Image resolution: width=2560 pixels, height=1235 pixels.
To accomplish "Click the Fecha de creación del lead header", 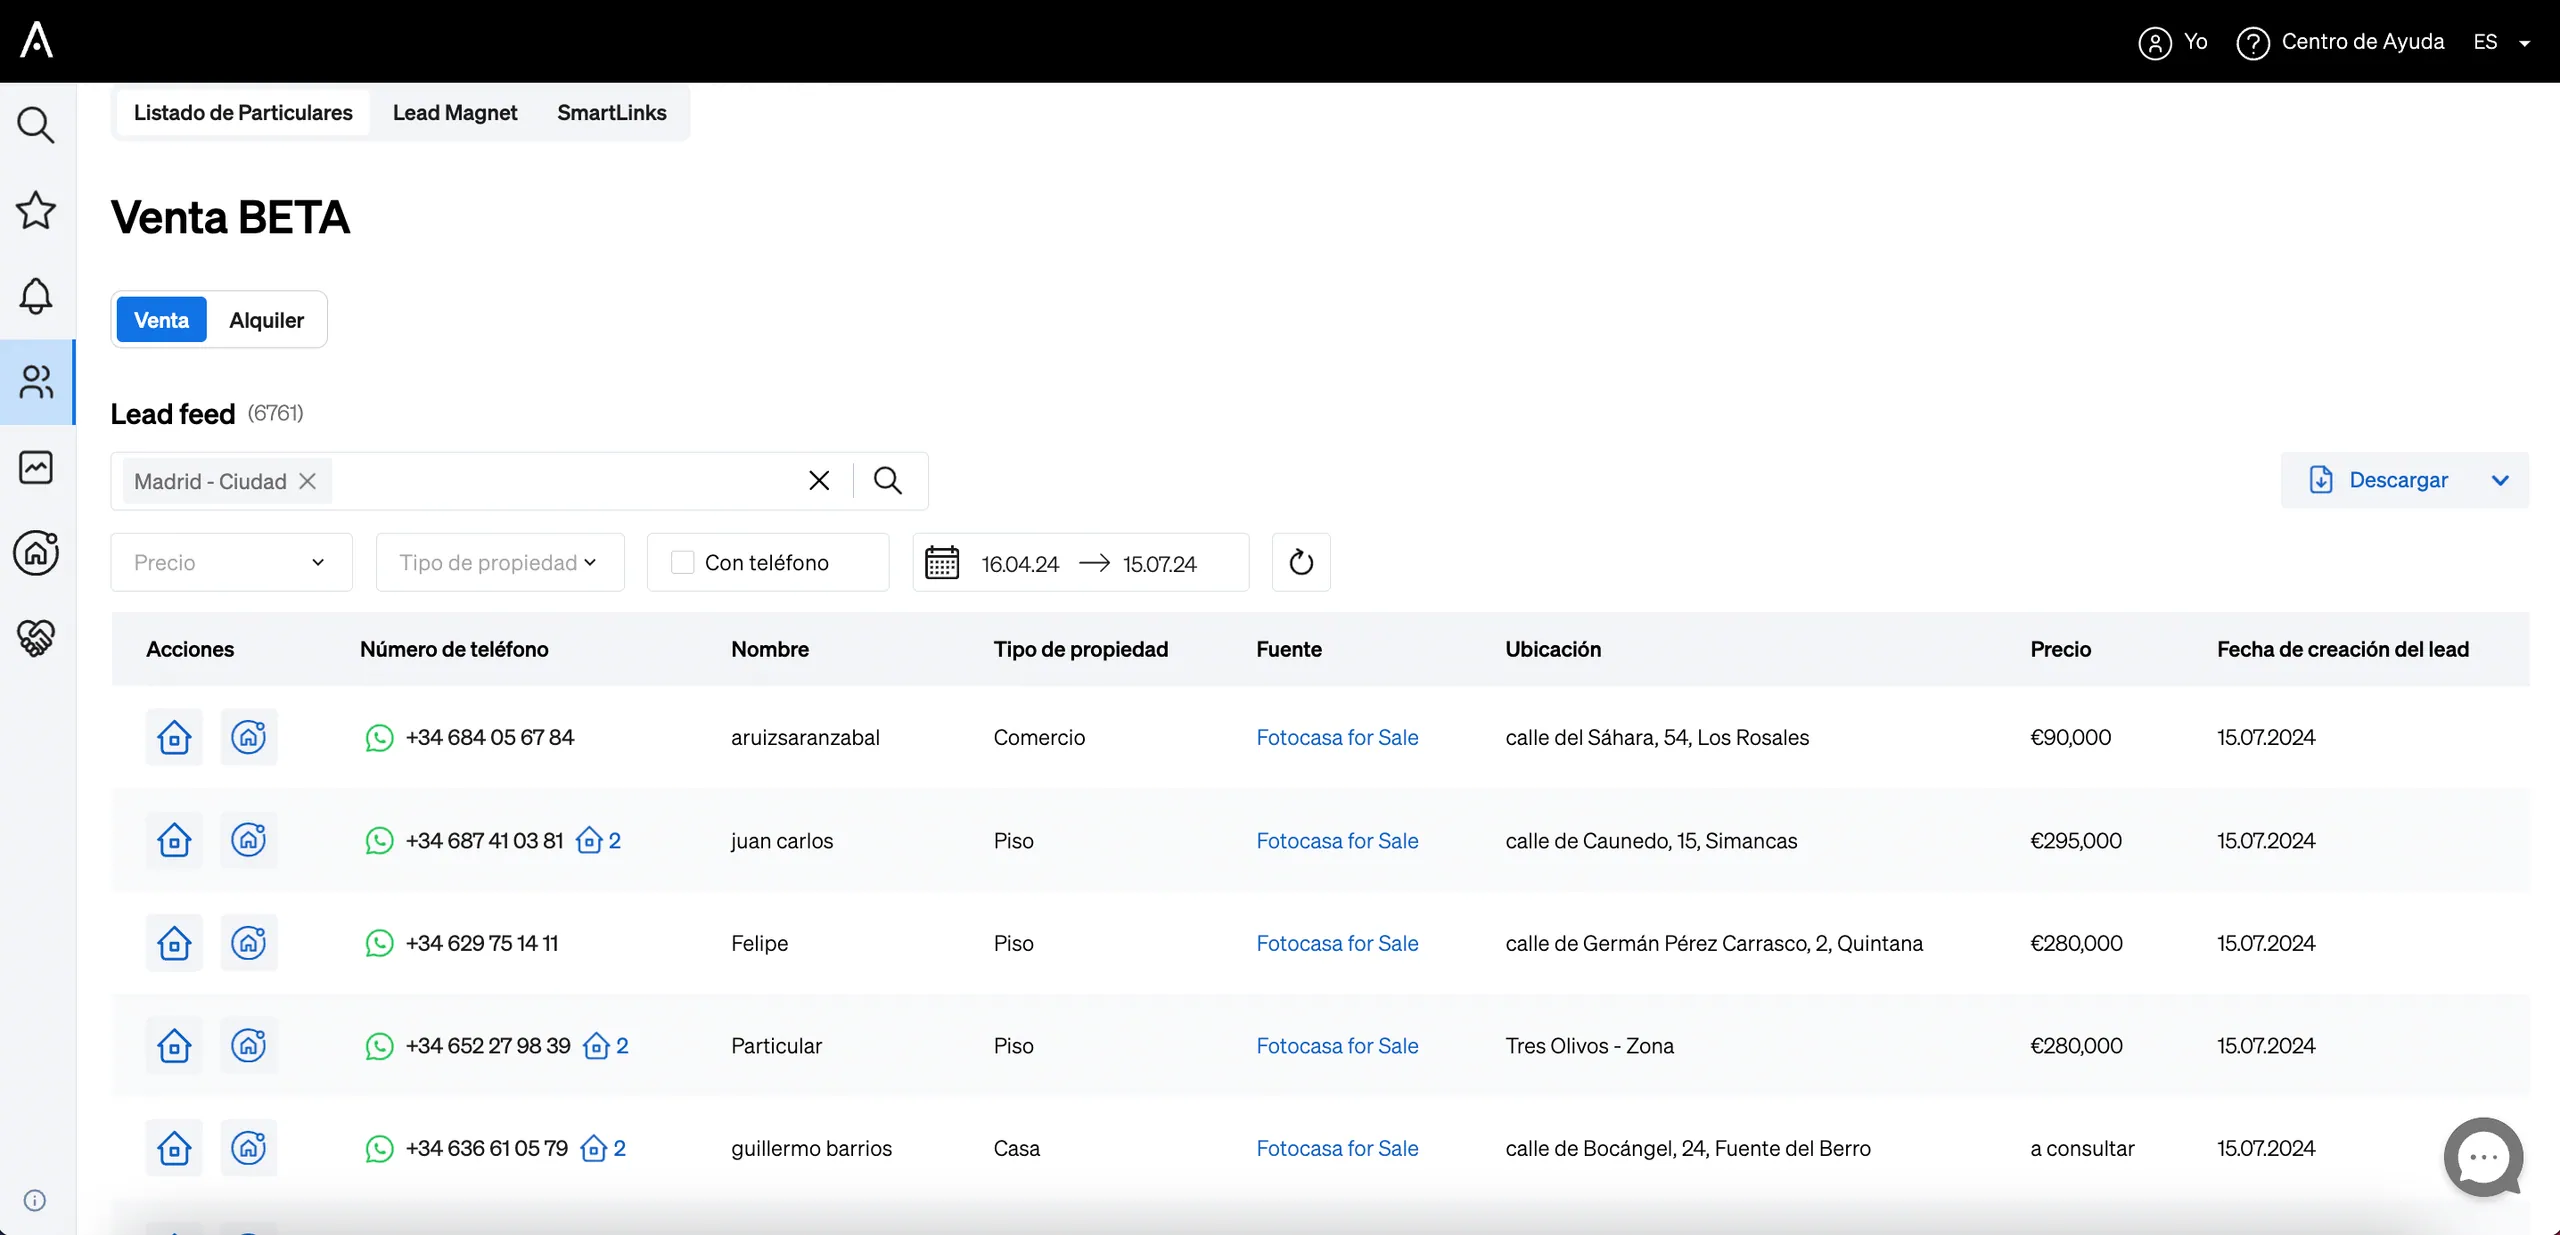I will pos(2342,649).
